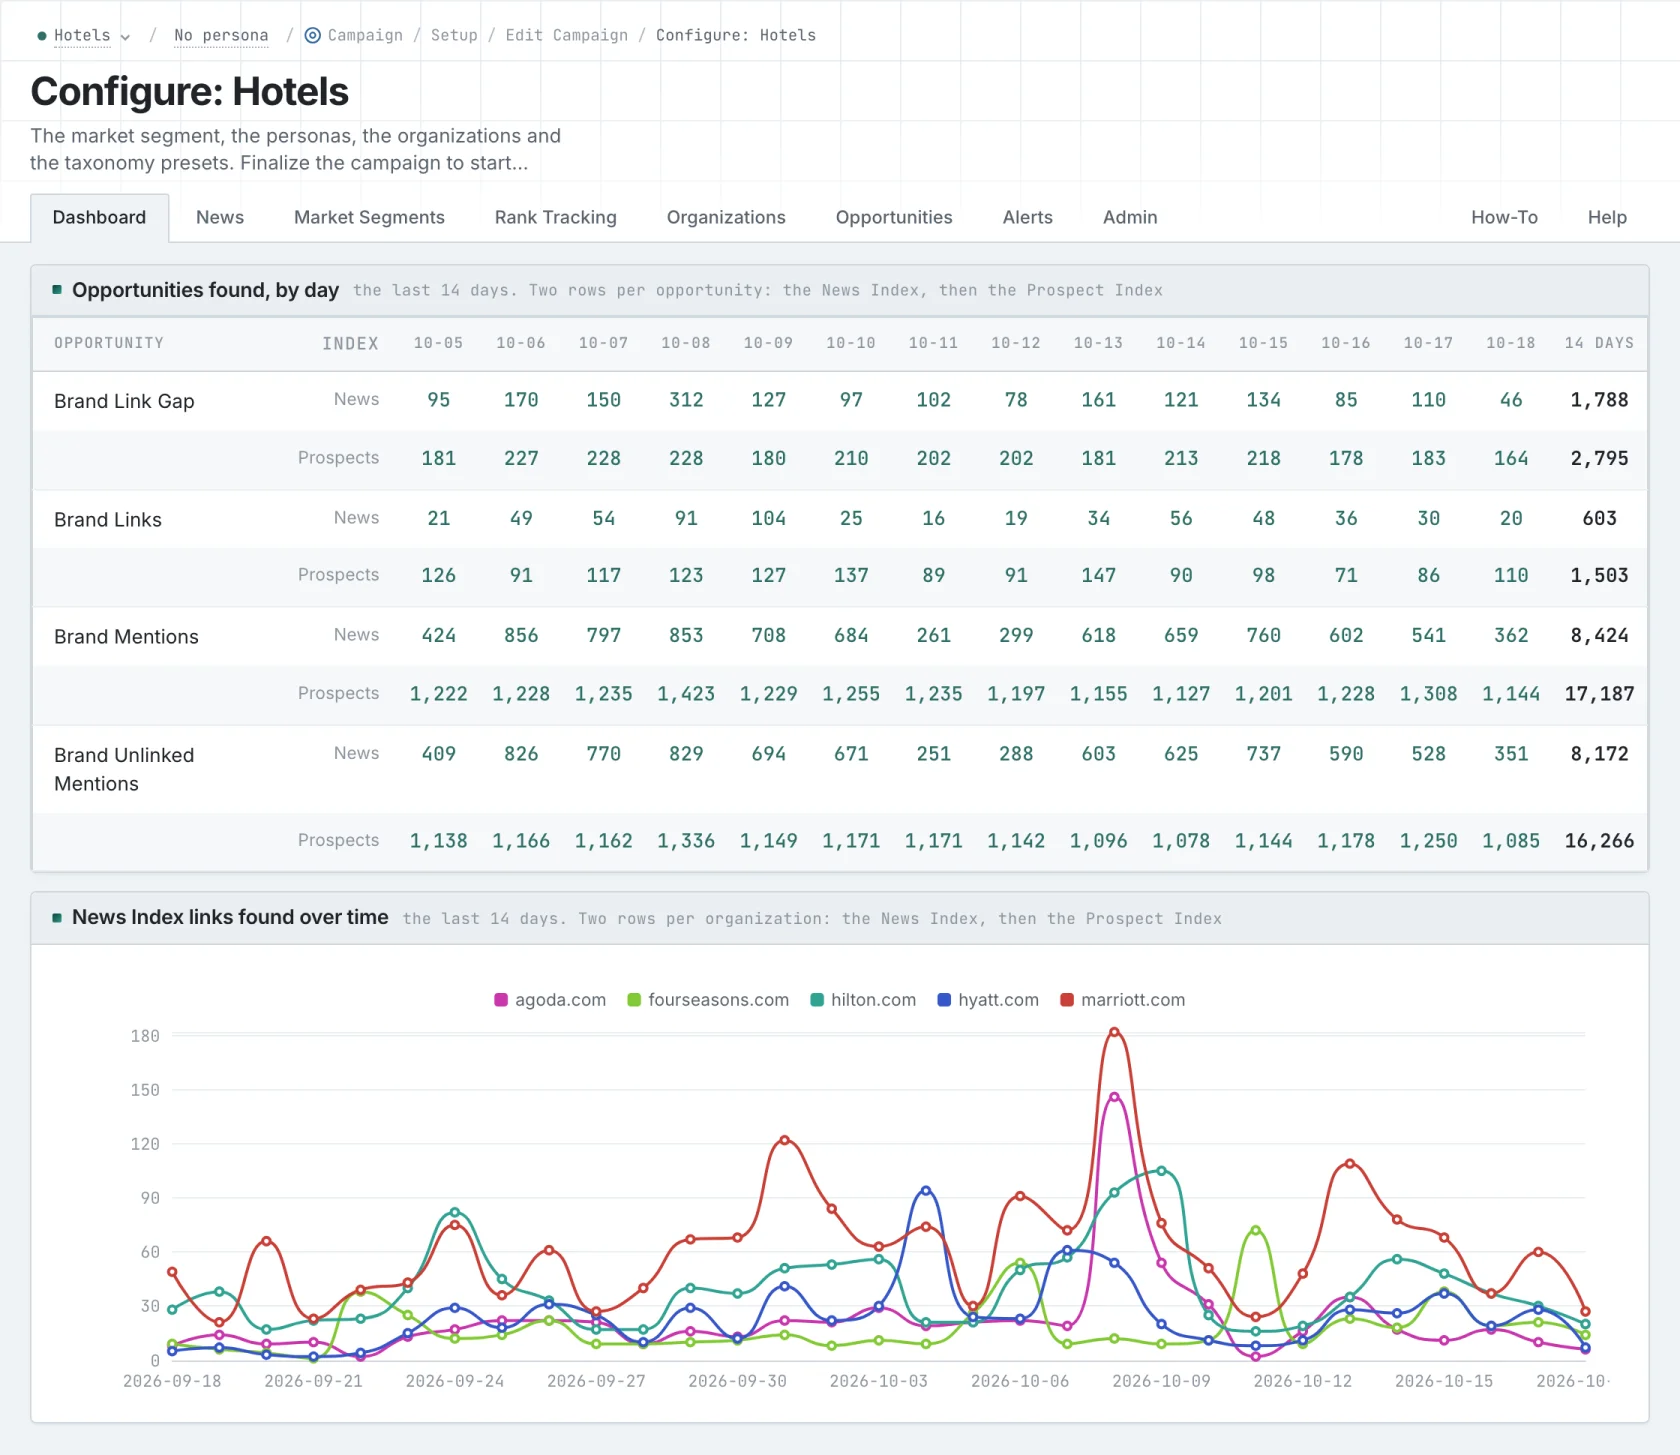Select Brand Unlinked Mentions opportunity

click(124, 769)
